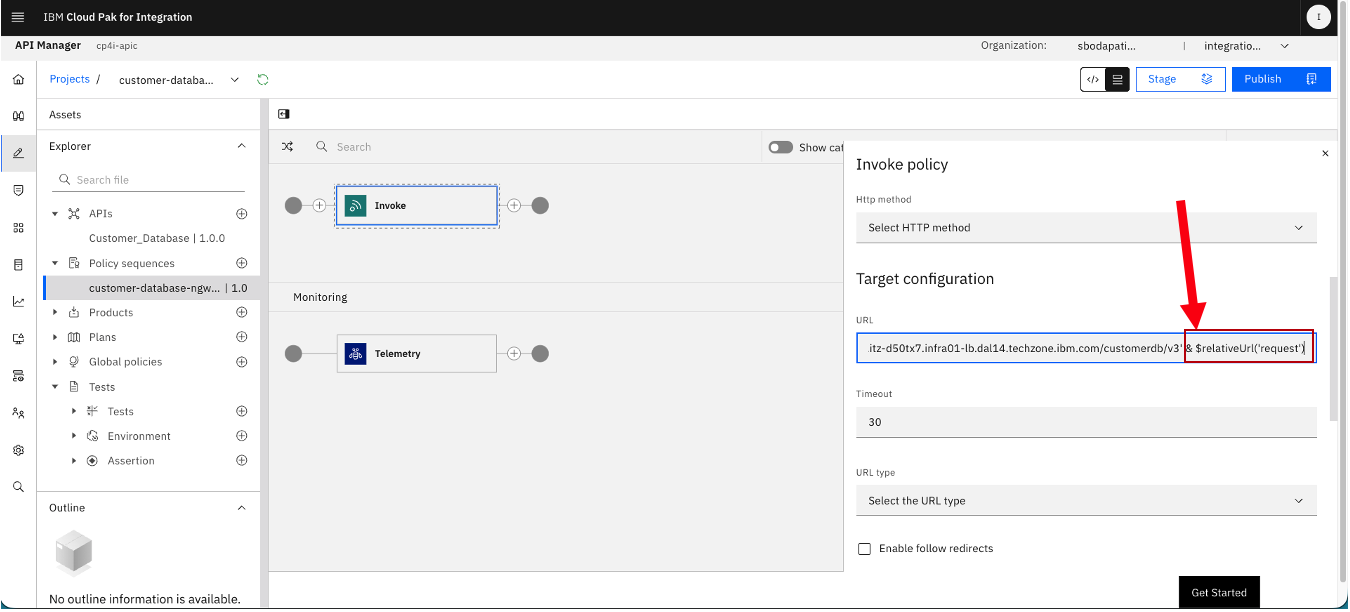Click the Projects breadcrumb link
Image resolution: width=1350 pixels, height=612 pixels.
point(70,79)
